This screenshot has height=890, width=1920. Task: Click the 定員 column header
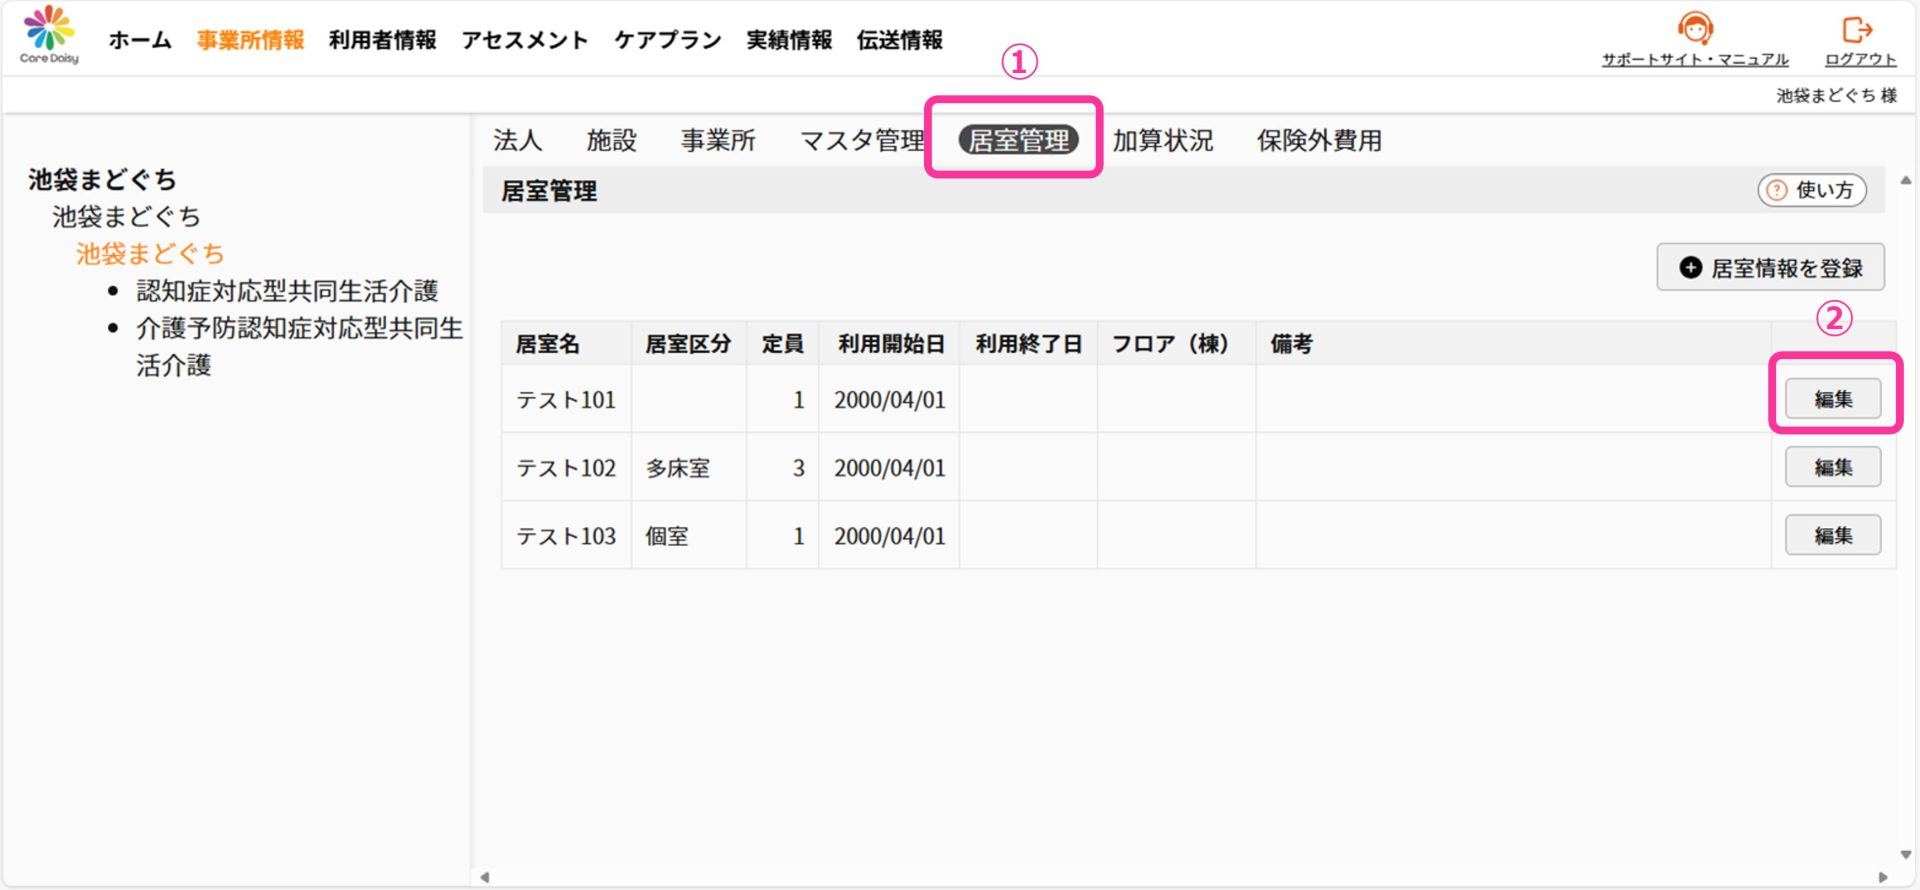[x=782, y=344]
